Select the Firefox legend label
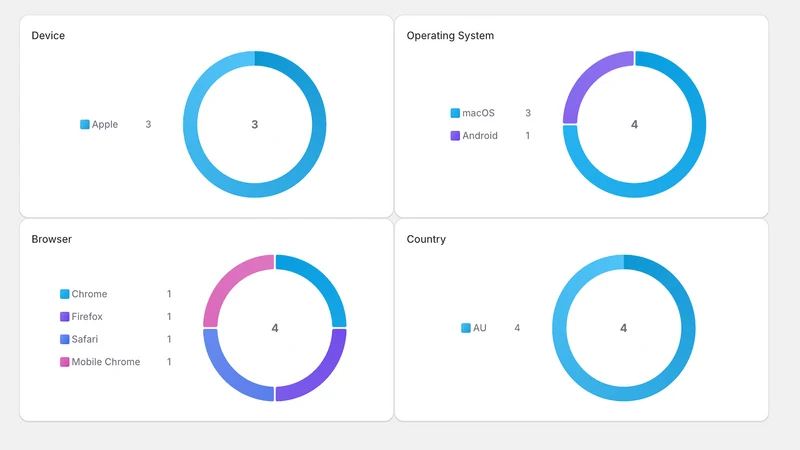The image size is (800, 450). pos(87,316)
